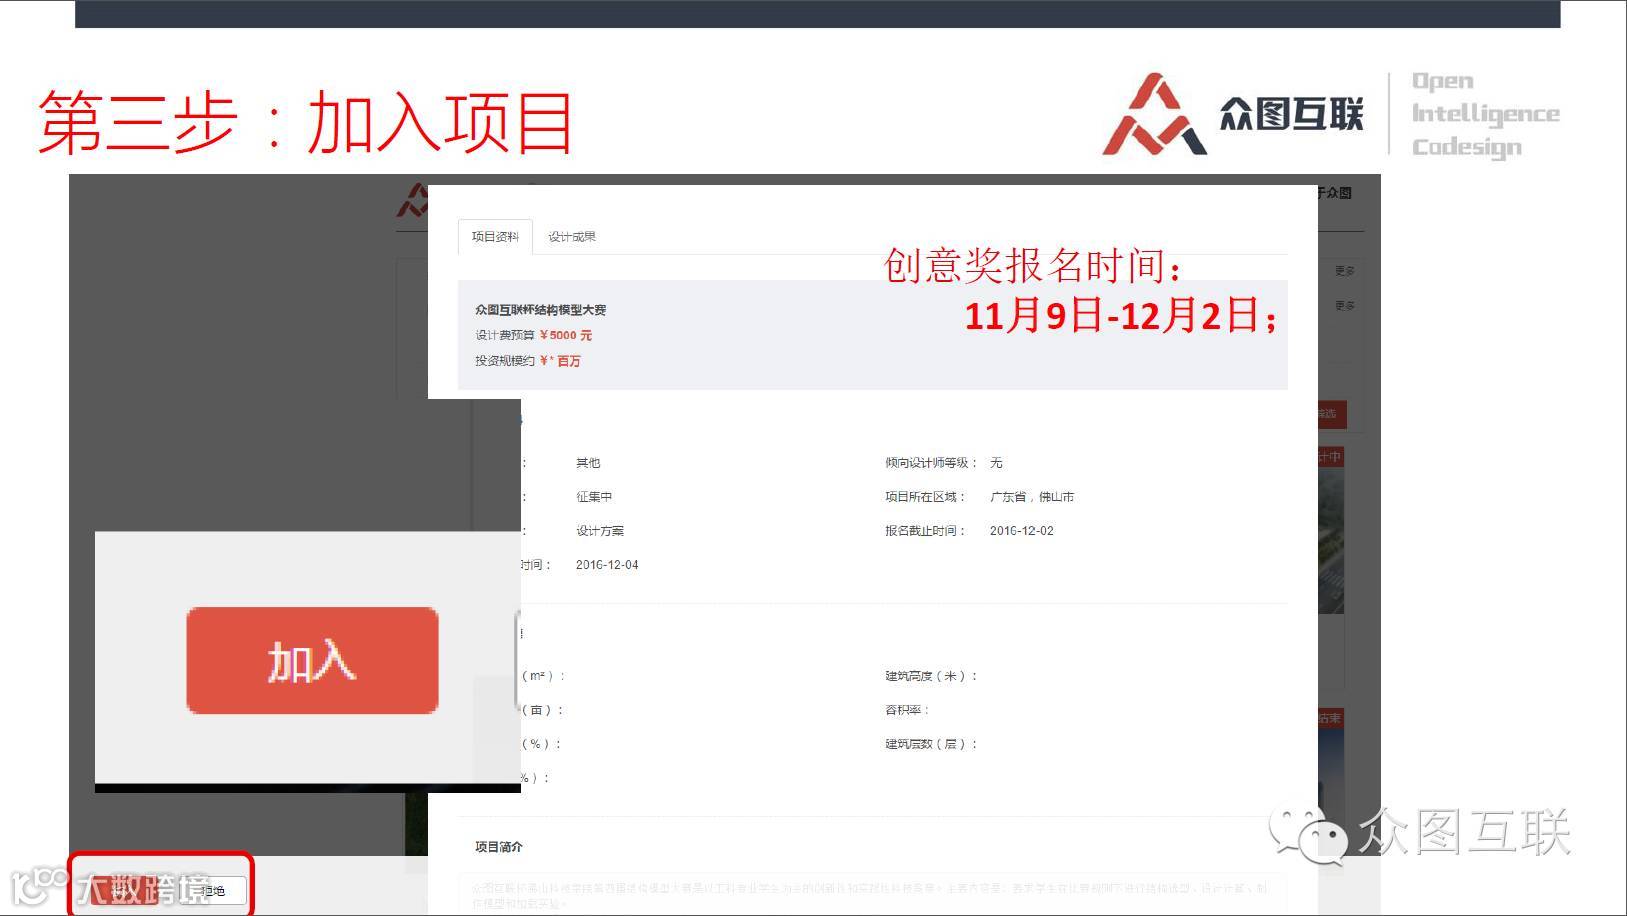
Task: Click the 投资规模约 label
Action: pyautogui.click(x=505, y=361)
